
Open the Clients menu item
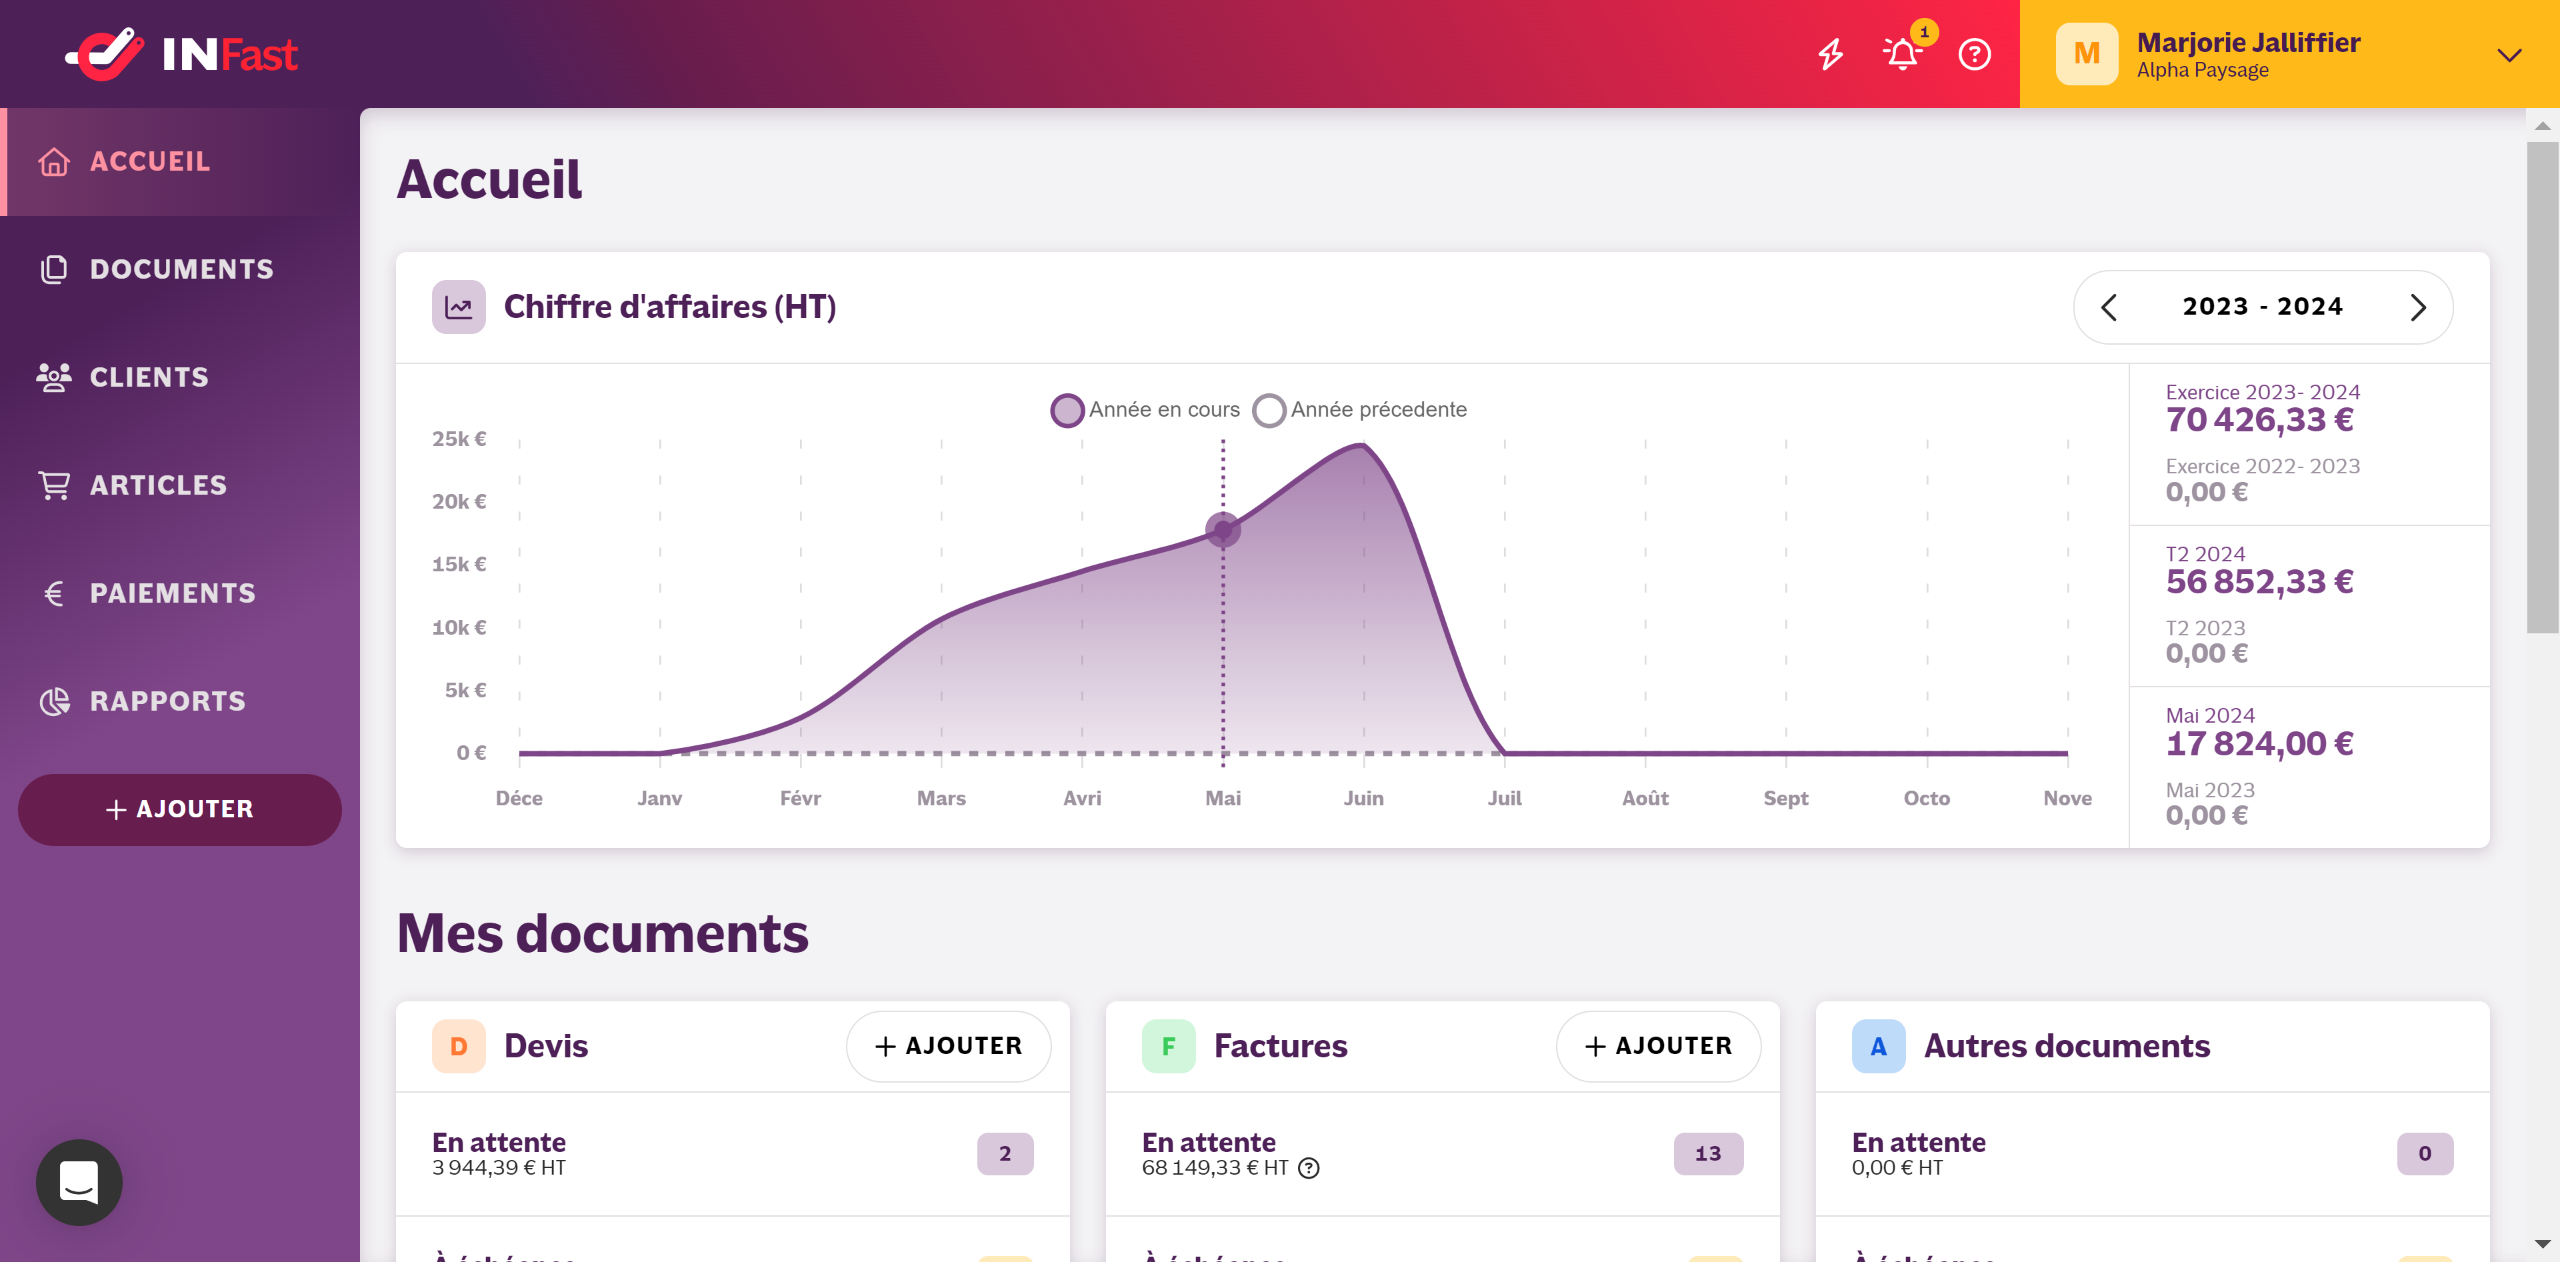coord(149,377)
